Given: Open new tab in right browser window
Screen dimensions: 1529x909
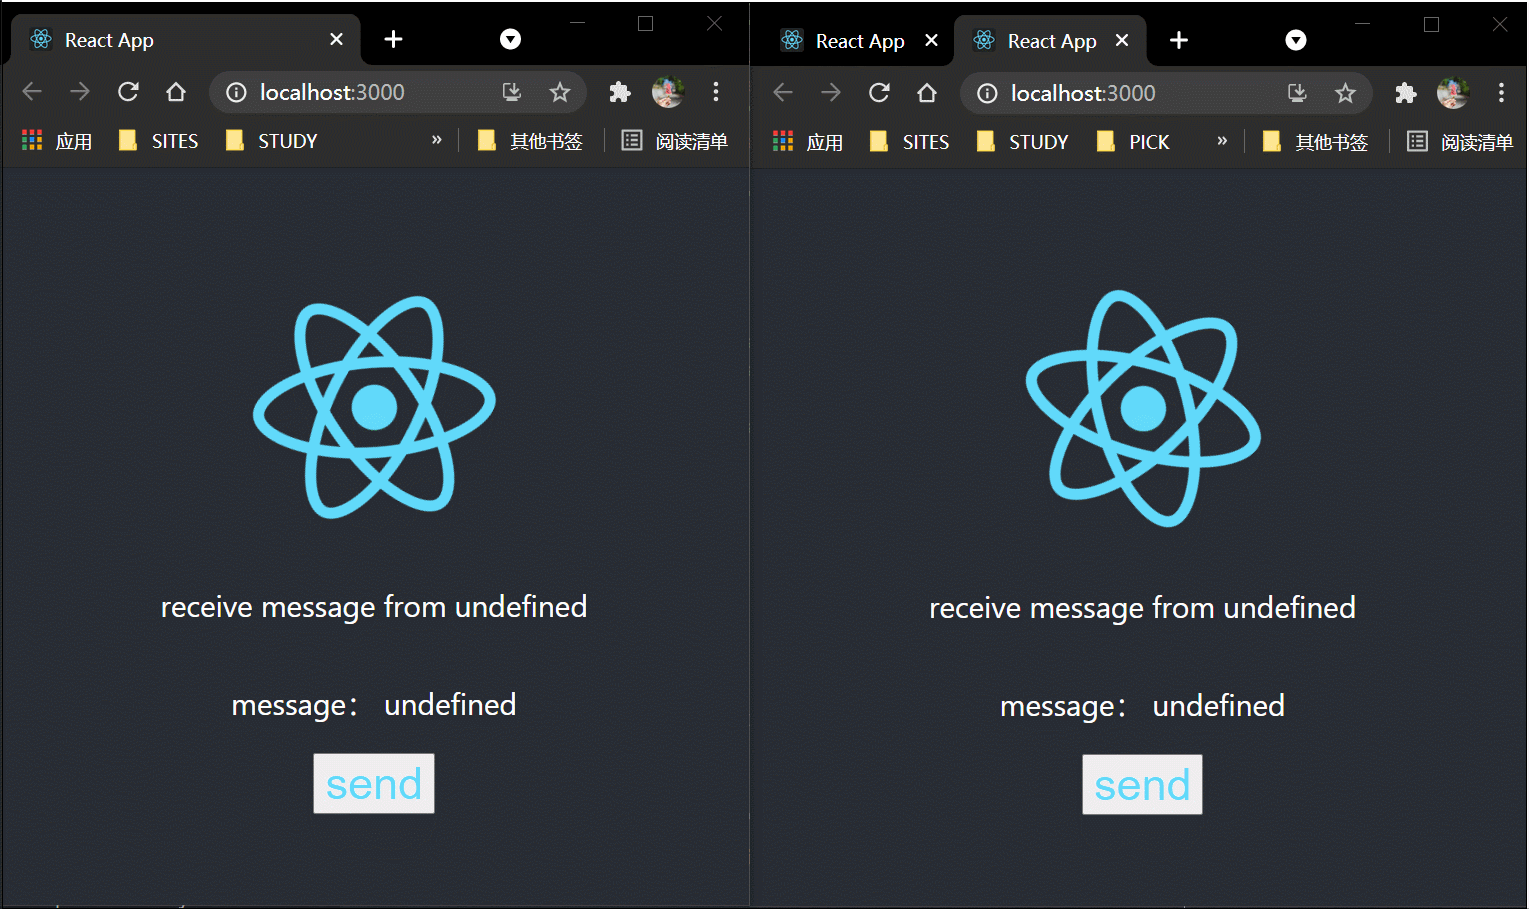Looking at the screenshot, I should [1179, 40].
